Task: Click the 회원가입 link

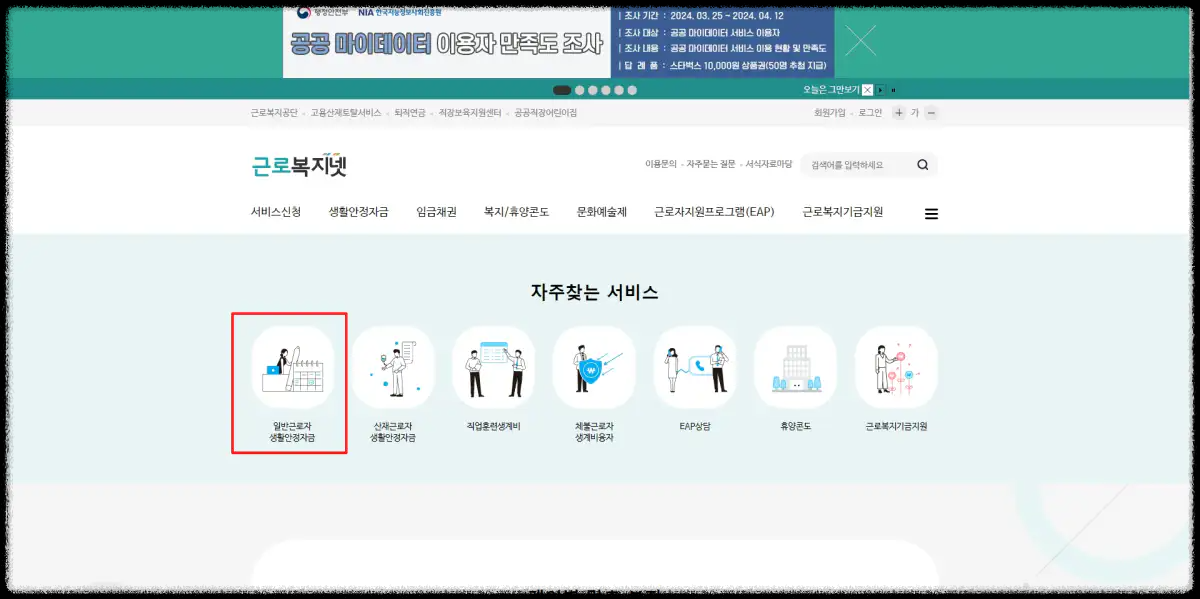Action: pos(830,113)
